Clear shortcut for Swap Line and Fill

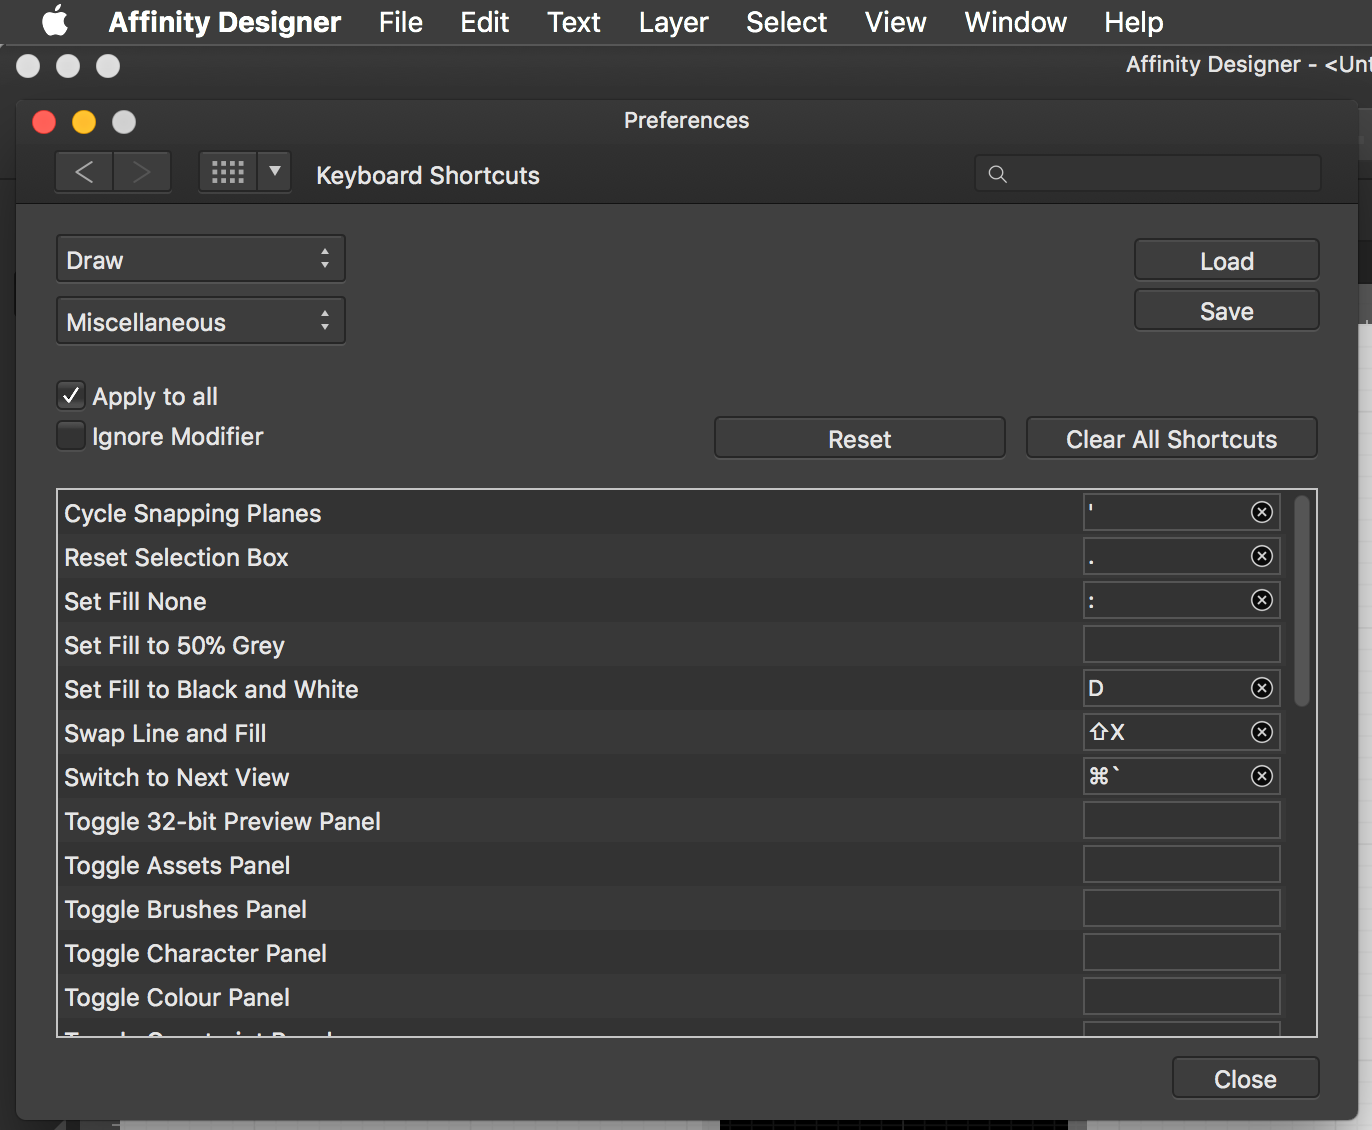pos(1262,732)
